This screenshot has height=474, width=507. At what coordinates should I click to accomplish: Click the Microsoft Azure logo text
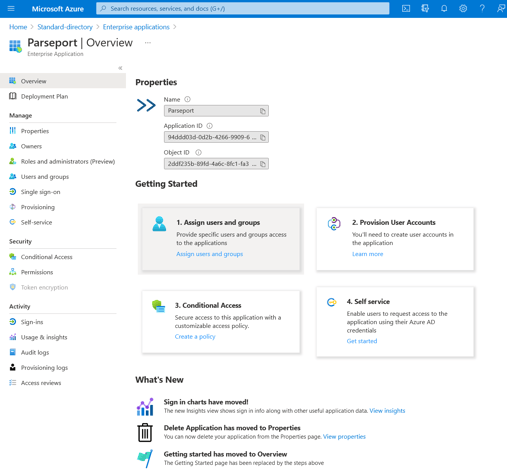click(58, 9)
